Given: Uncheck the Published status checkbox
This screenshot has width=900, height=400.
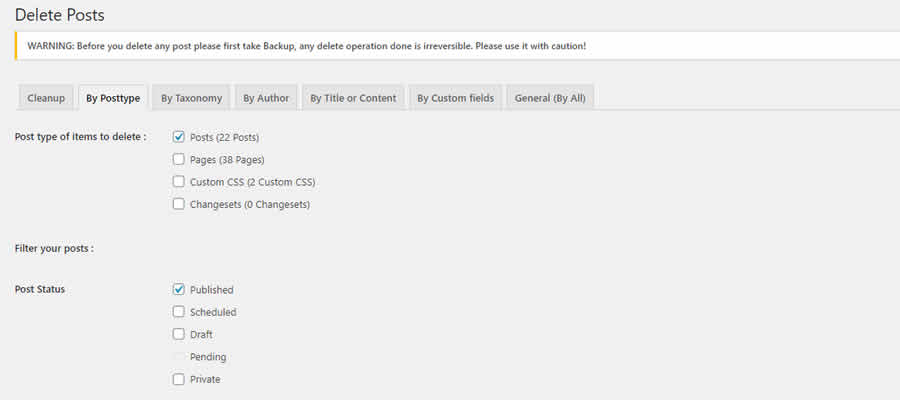Looking at the screenshot, I should pos(179,290).
